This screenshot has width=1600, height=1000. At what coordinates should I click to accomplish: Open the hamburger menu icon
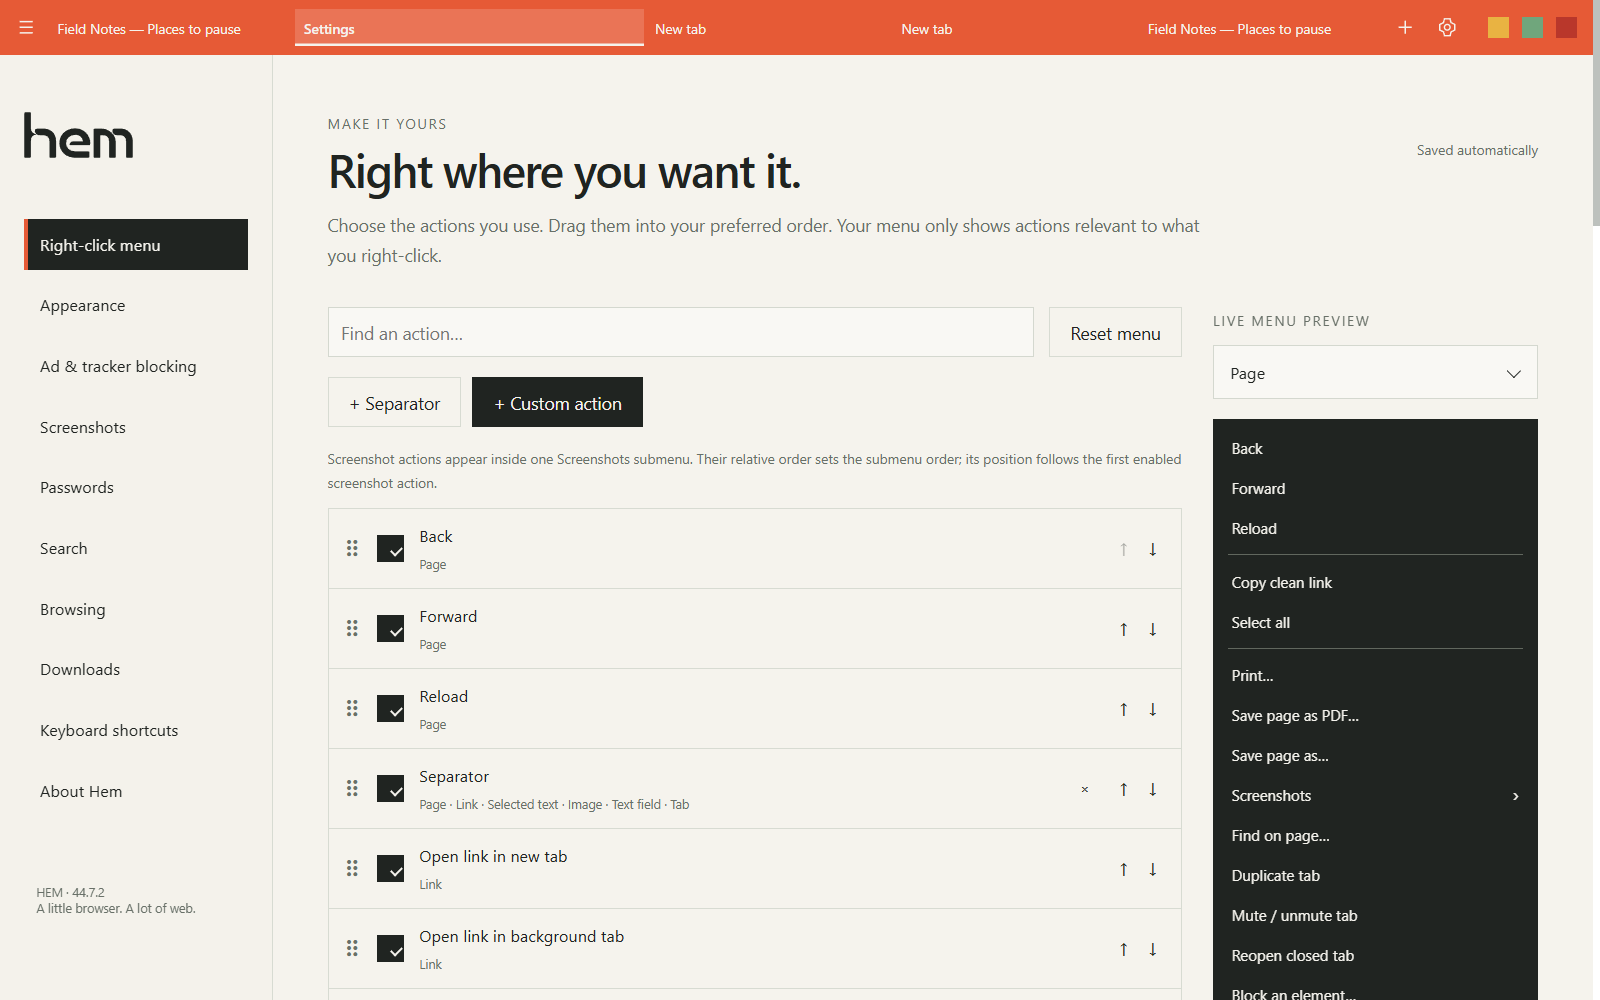(26, 28)
